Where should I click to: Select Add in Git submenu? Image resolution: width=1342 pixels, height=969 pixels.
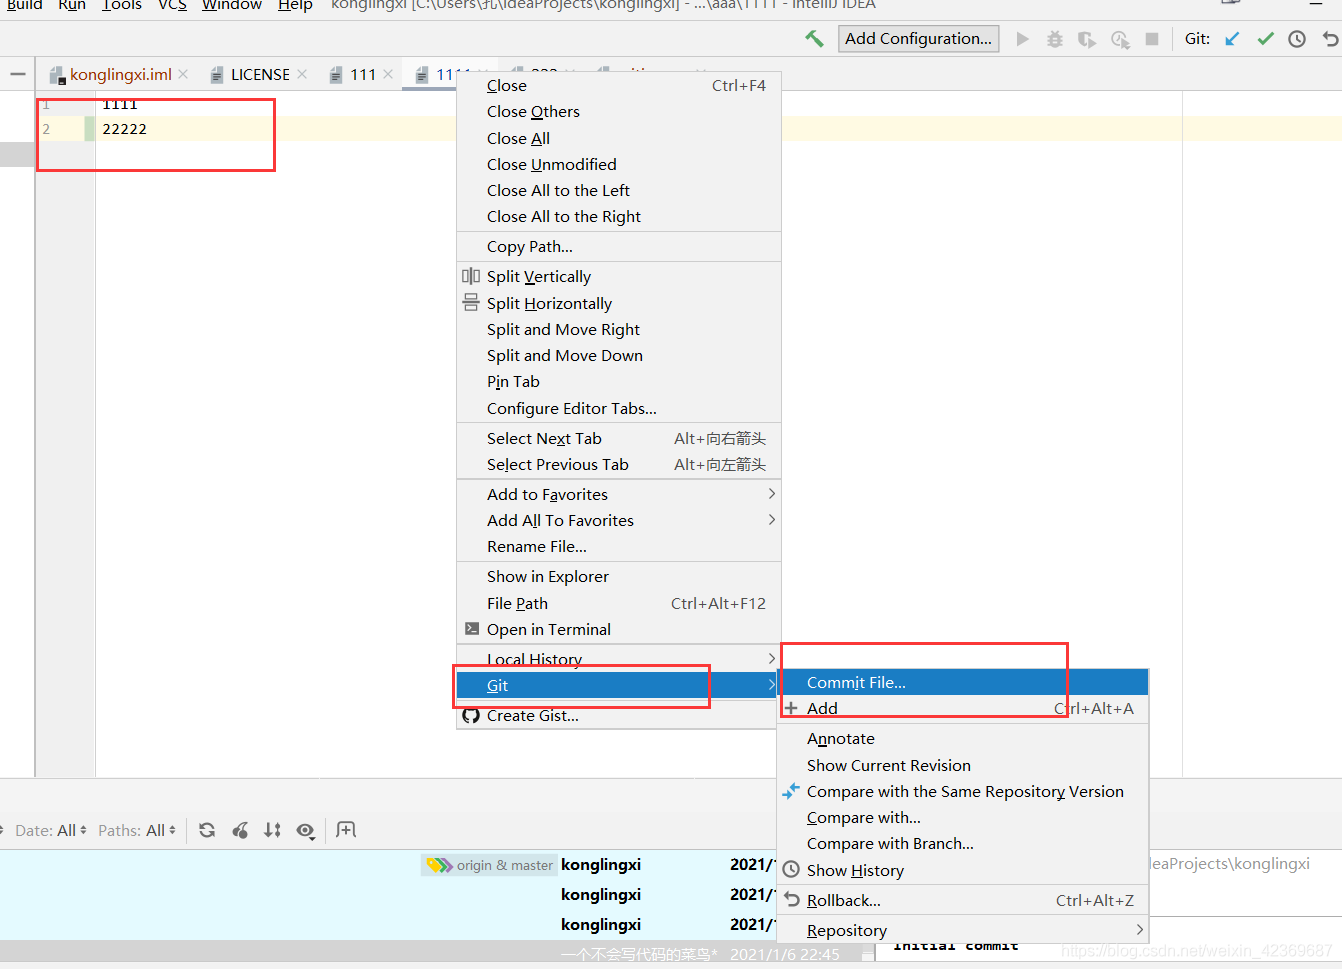[x=963, y=708]
